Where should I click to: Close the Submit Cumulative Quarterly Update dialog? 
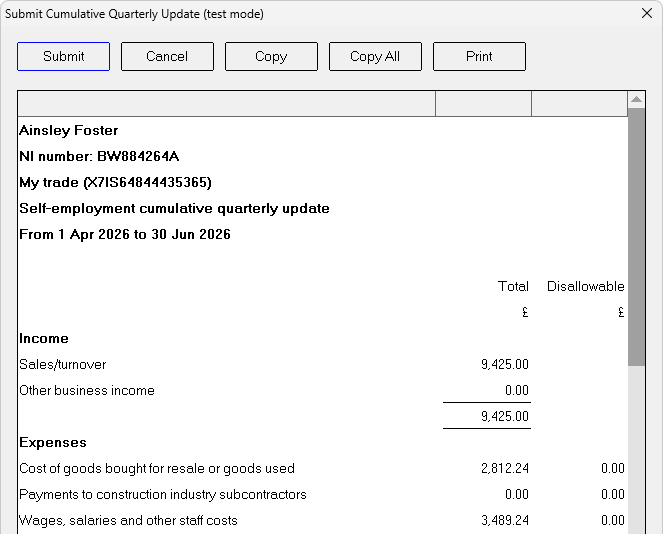(647, 13)
